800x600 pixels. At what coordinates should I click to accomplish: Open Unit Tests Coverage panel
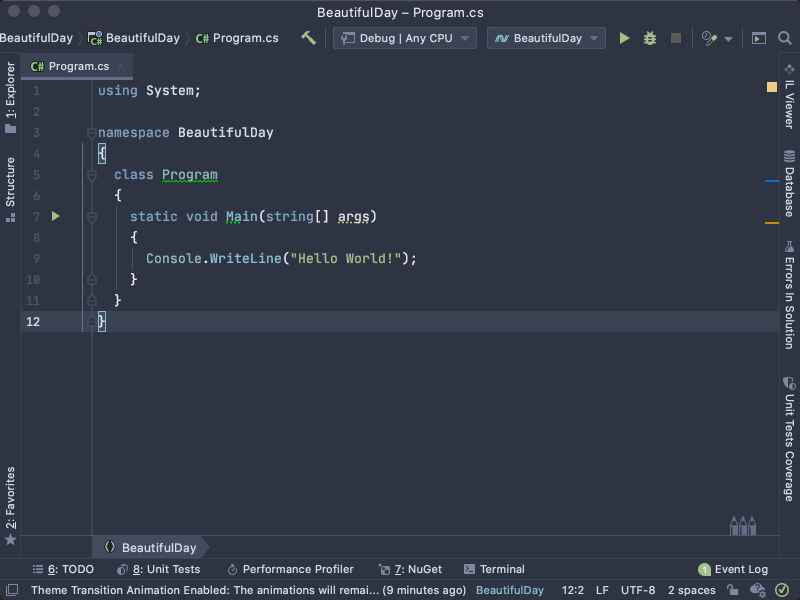point(789,439)
